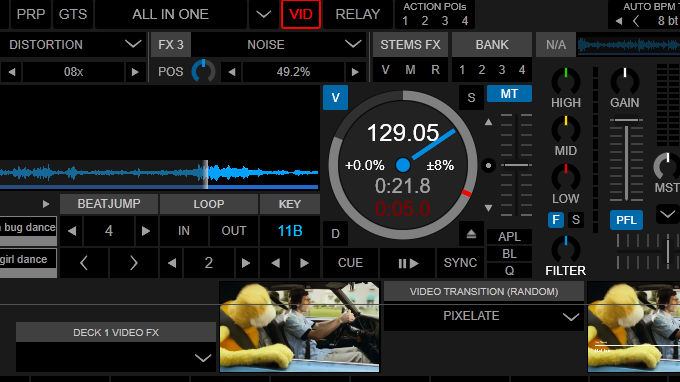This screenshot has height=382, width=680.
Task: Click the play/pause button
Action: 408,263
